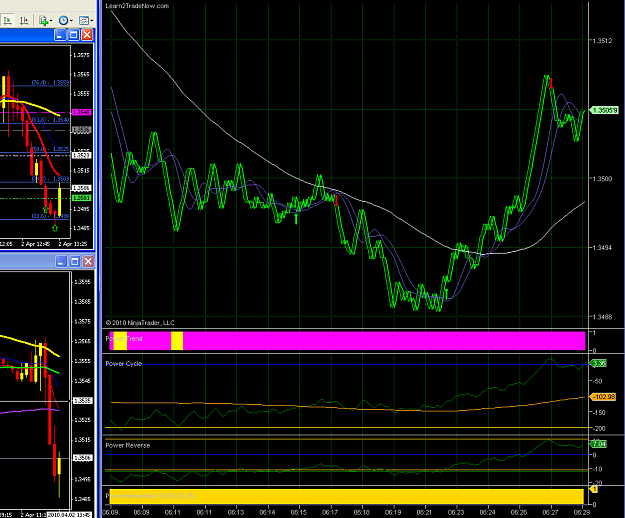The height and width of the screenshot is (518, 625).
Task: Click the 1.3535 price tag in lower chart
Action: pyautogui.click(x=82, y=400)
